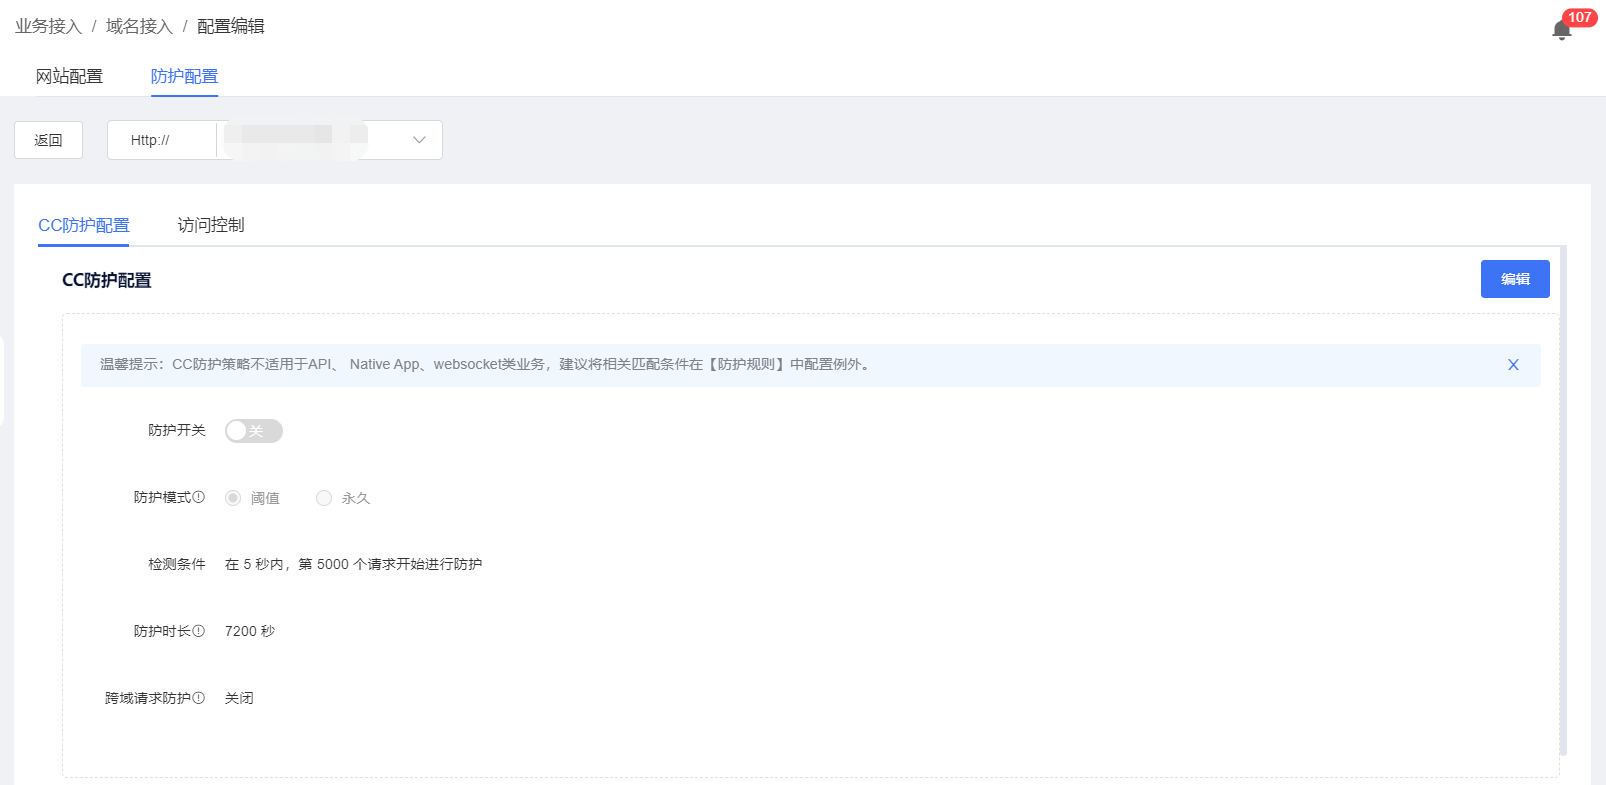Click the blue 编辑 button

click(1515, 279)
